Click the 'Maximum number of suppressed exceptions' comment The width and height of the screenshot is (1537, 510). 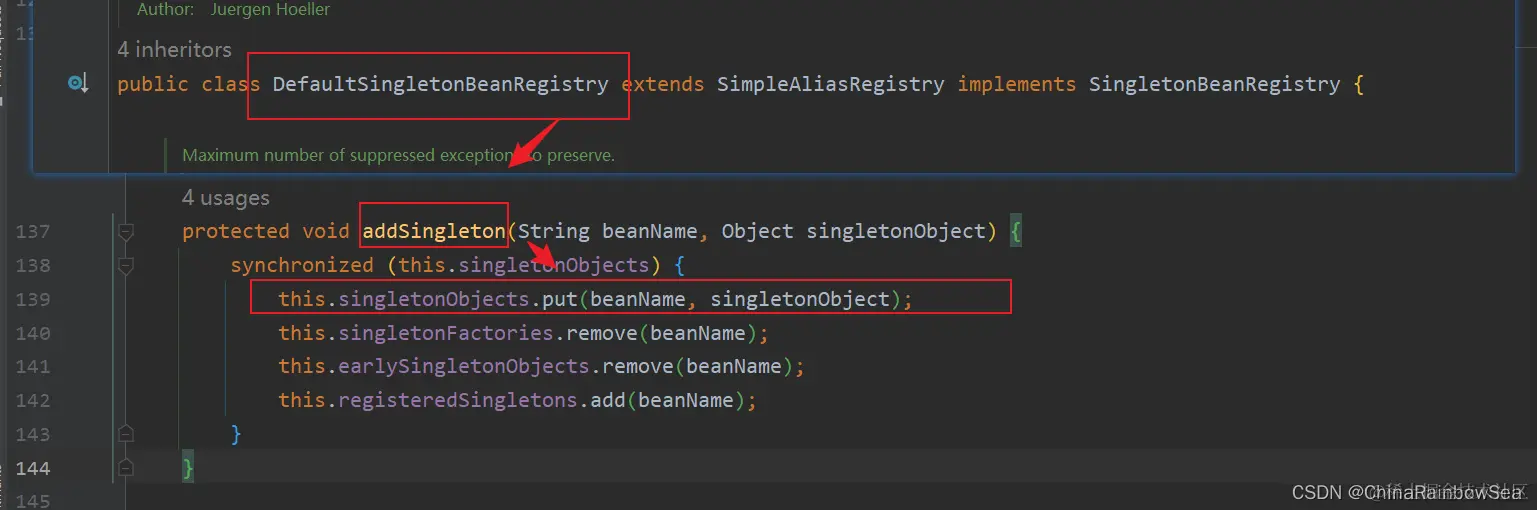coord(398,155)
